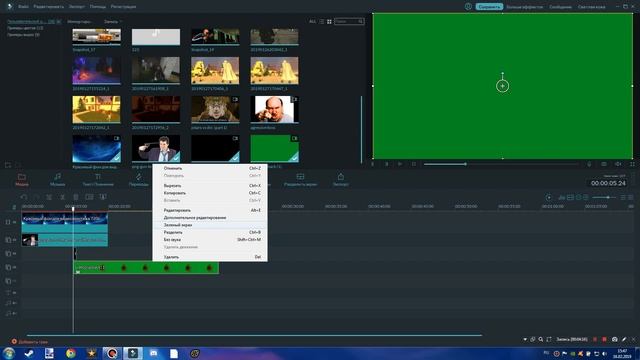Image resolution: width=640 pixels, height=360 pixels.
Task: Open the Сообщения link in the title bar
Action: tap(560, 7)
